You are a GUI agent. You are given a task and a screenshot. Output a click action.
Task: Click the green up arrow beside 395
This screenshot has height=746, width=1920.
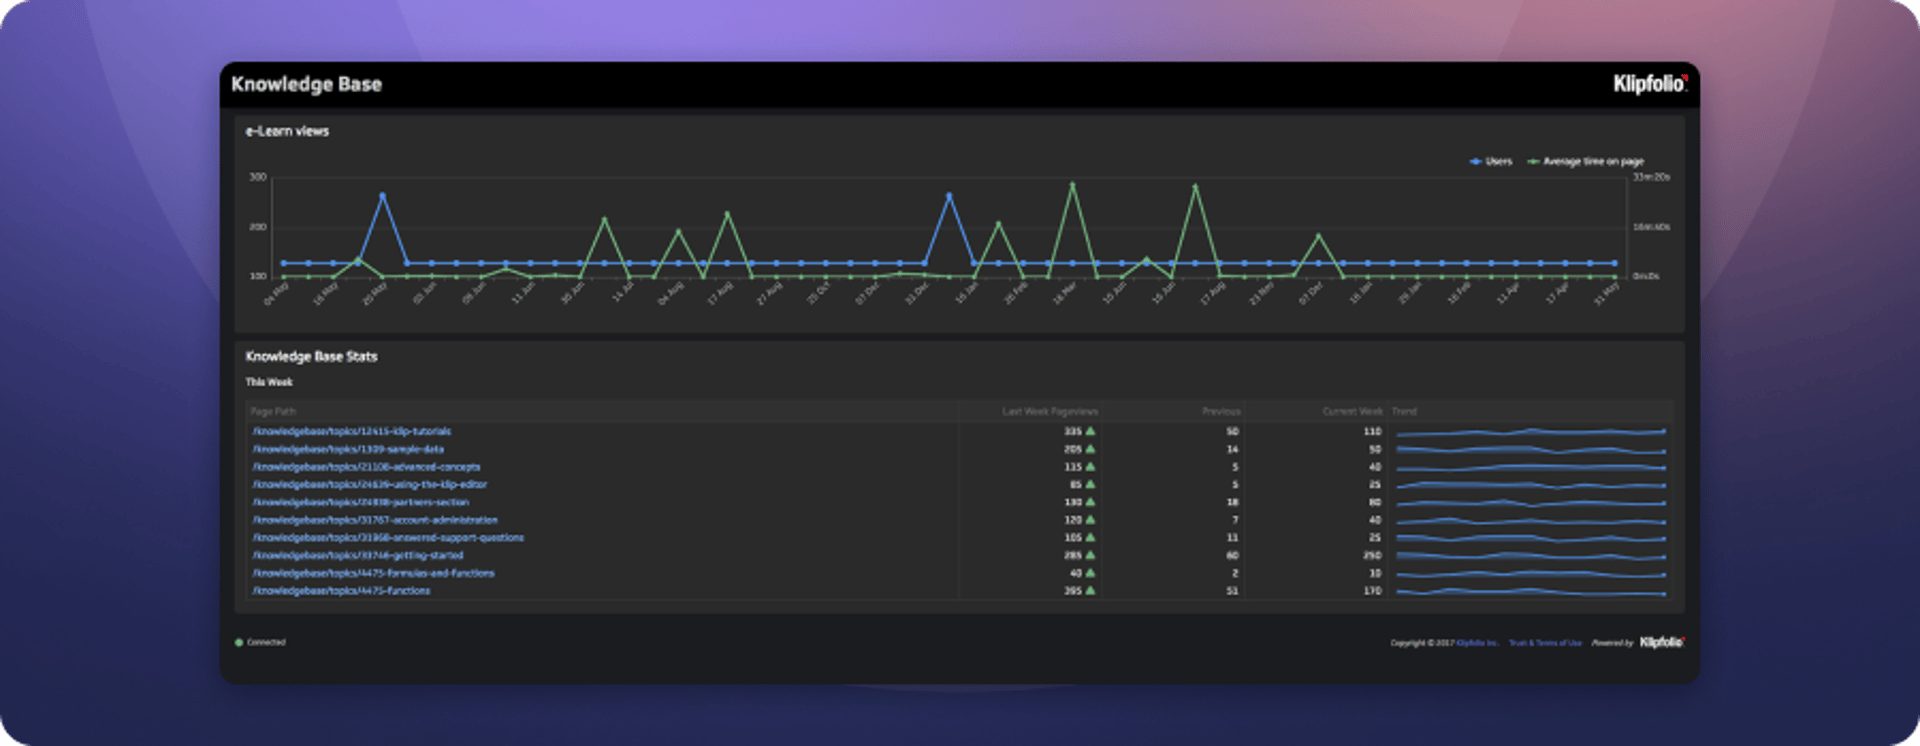click(1090, 591)
